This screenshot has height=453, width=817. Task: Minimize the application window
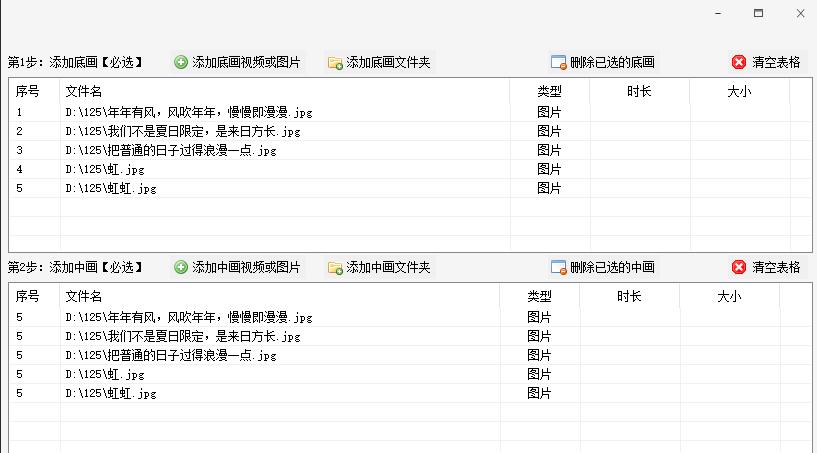[x=719, y=14]
